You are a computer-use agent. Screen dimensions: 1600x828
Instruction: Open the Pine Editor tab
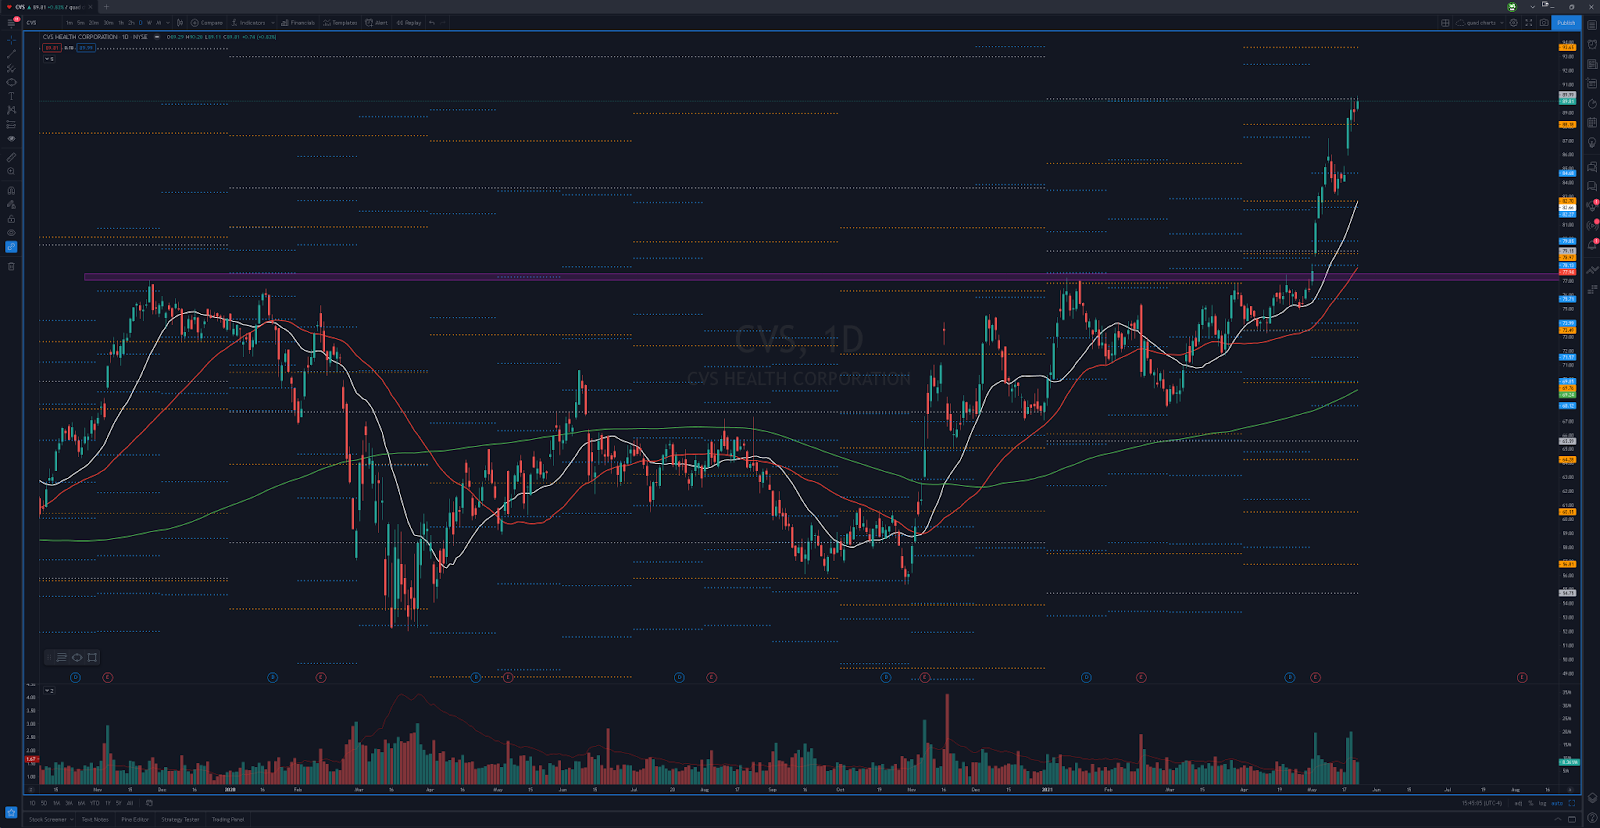coord(135,819)
